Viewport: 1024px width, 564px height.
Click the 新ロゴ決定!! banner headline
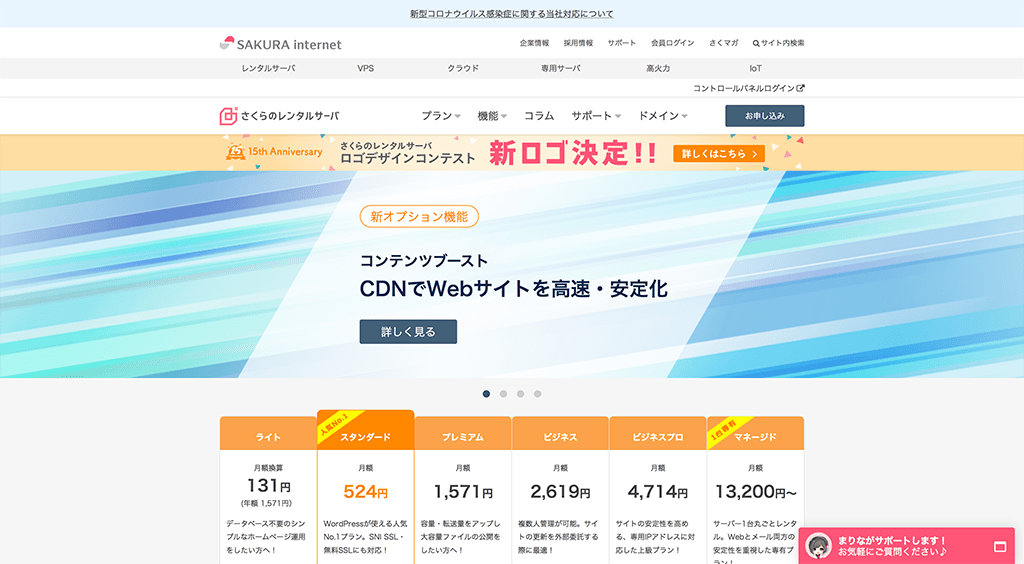[573, 153]
